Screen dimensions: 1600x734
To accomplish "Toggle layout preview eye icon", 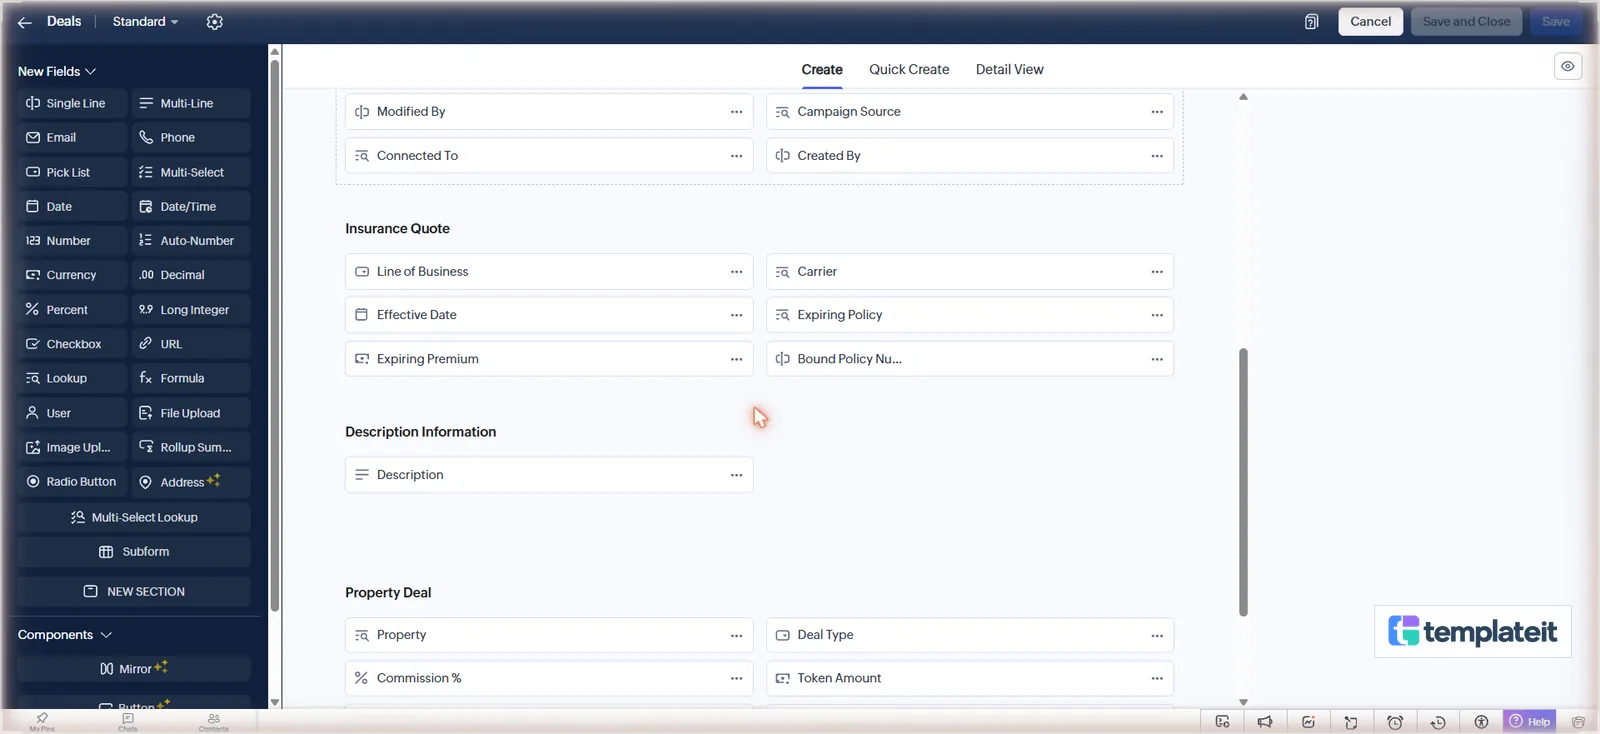I will click(1568, 66).
